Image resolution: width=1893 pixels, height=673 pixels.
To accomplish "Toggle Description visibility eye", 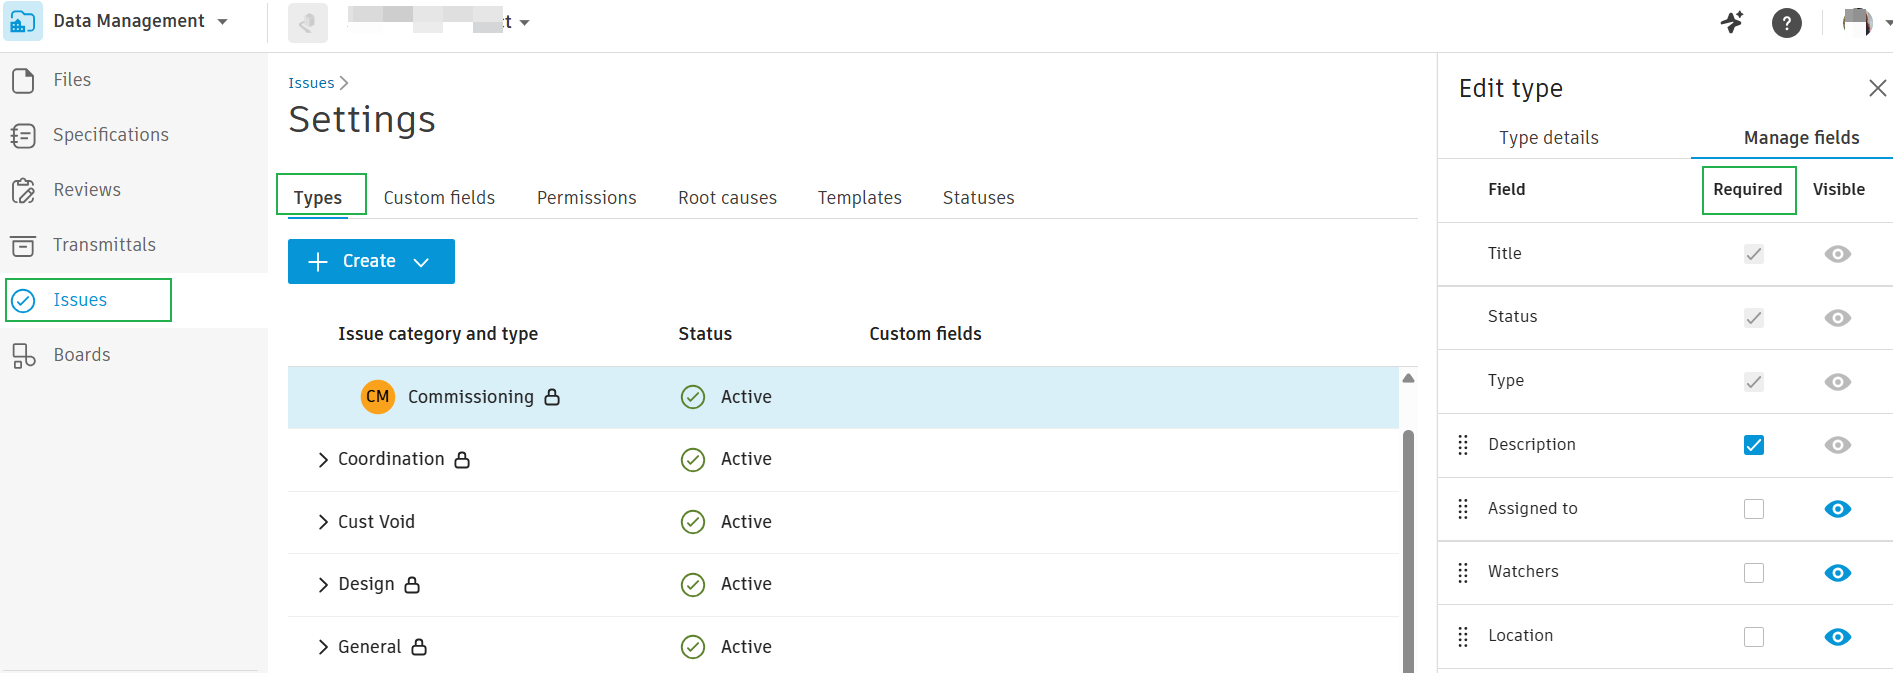I will click(1838, 445).
